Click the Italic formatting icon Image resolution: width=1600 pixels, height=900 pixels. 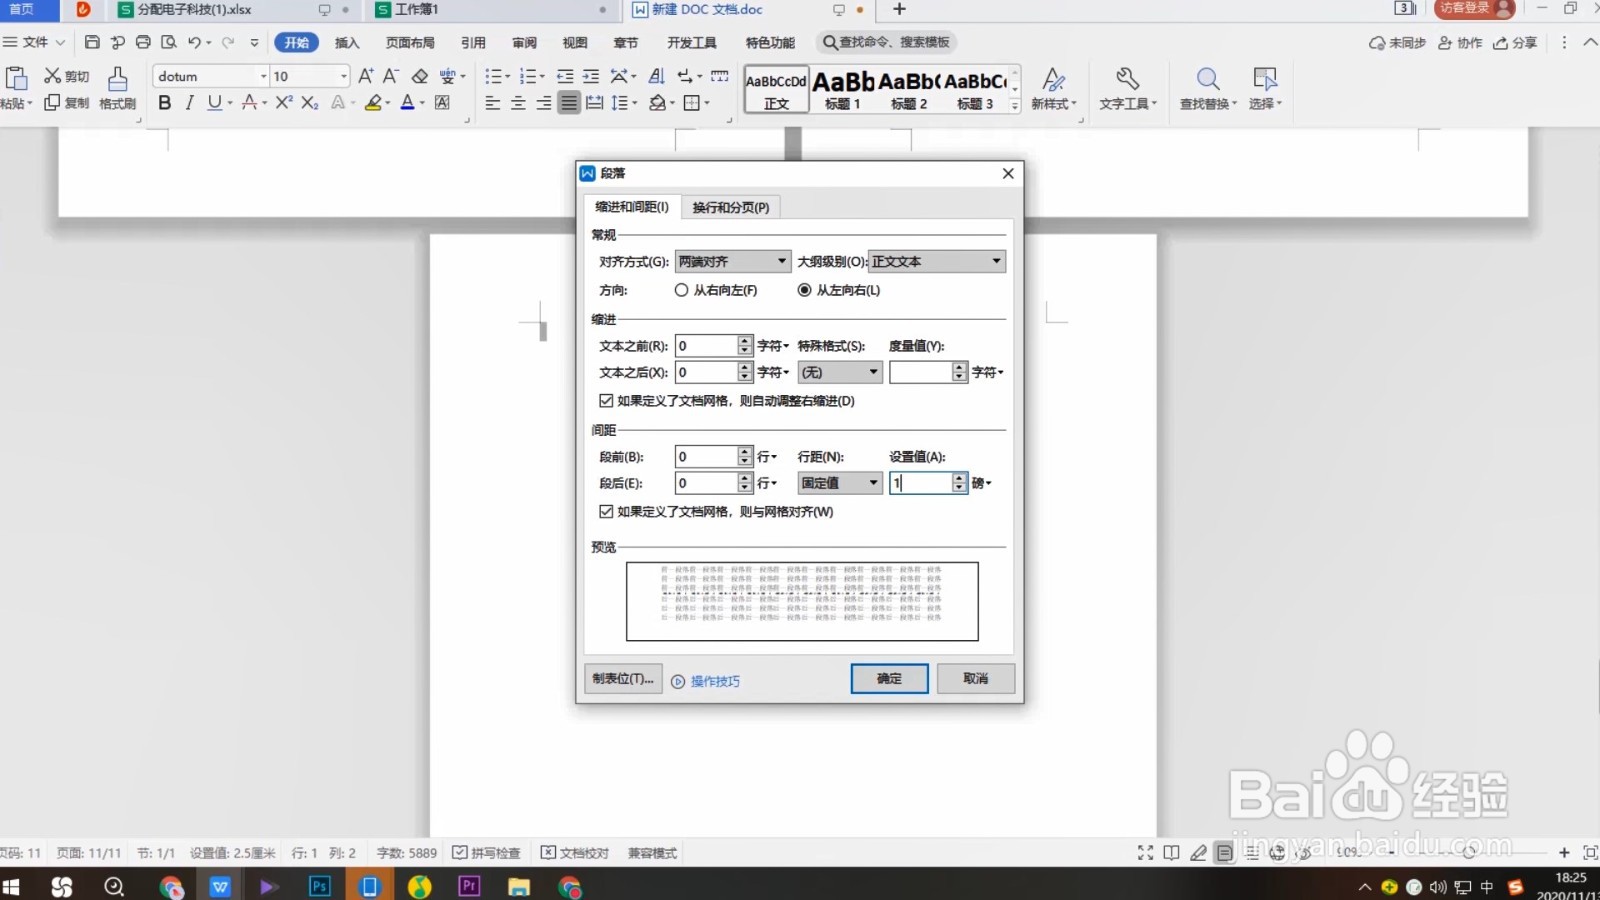click(189, 103)
